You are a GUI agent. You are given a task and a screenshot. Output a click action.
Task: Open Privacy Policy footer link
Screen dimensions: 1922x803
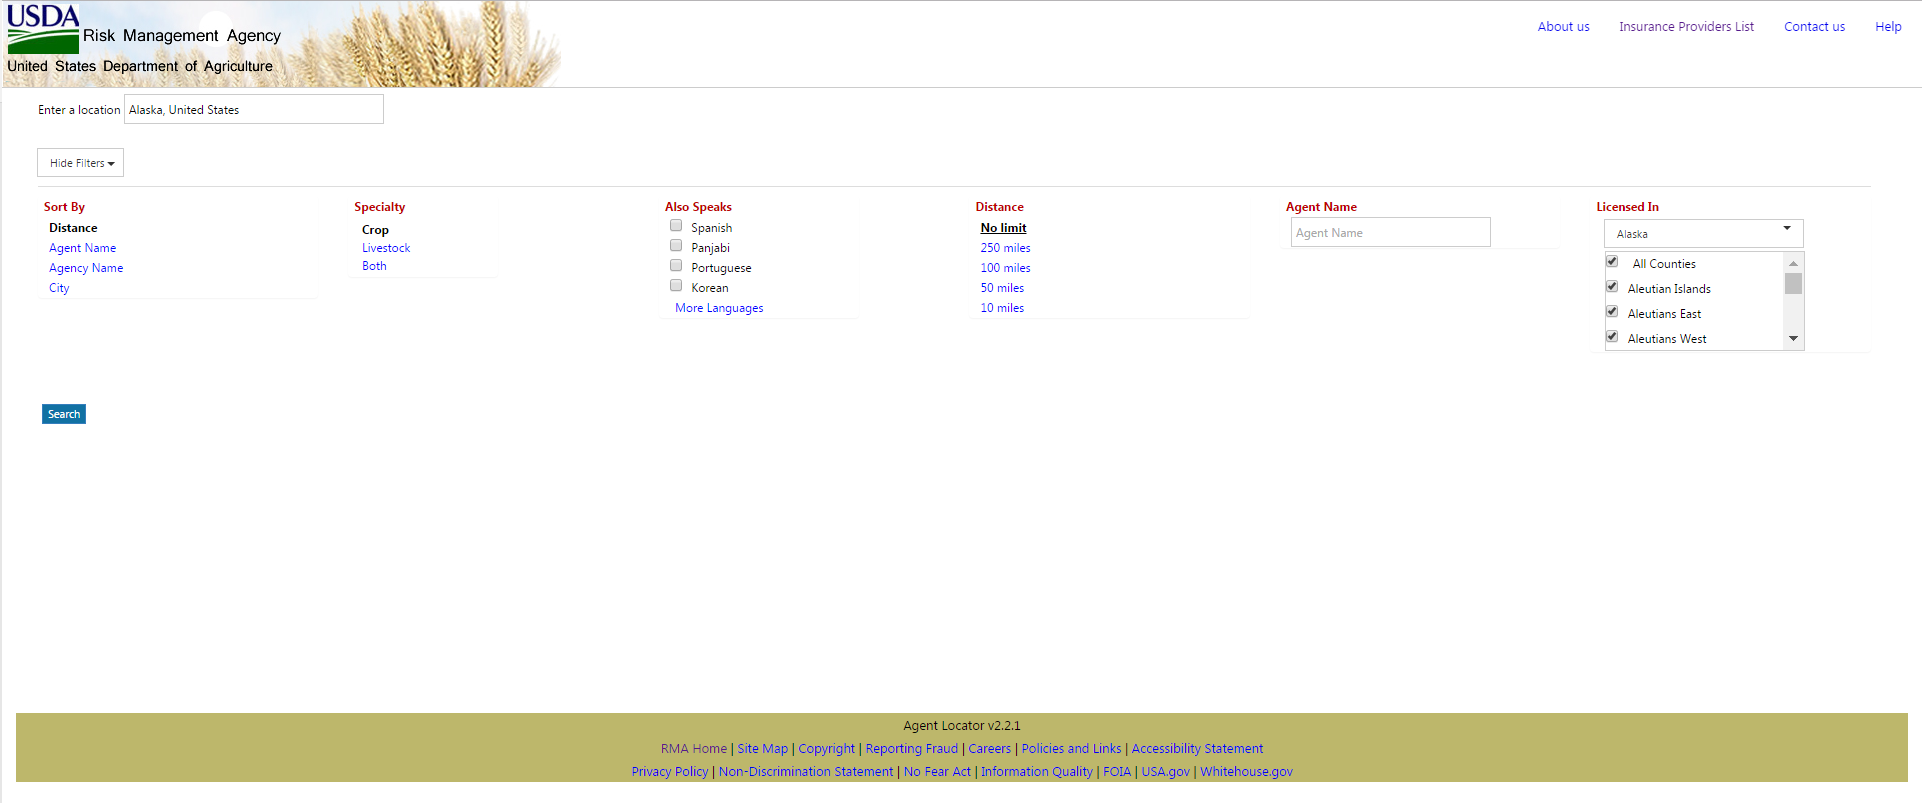[x=669, y=772]
